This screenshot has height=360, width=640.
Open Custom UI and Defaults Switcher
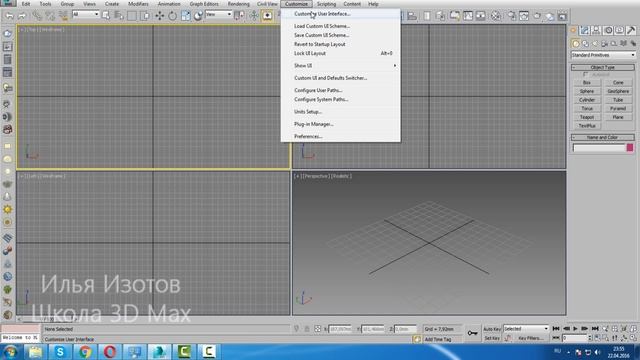coord(341,78)
